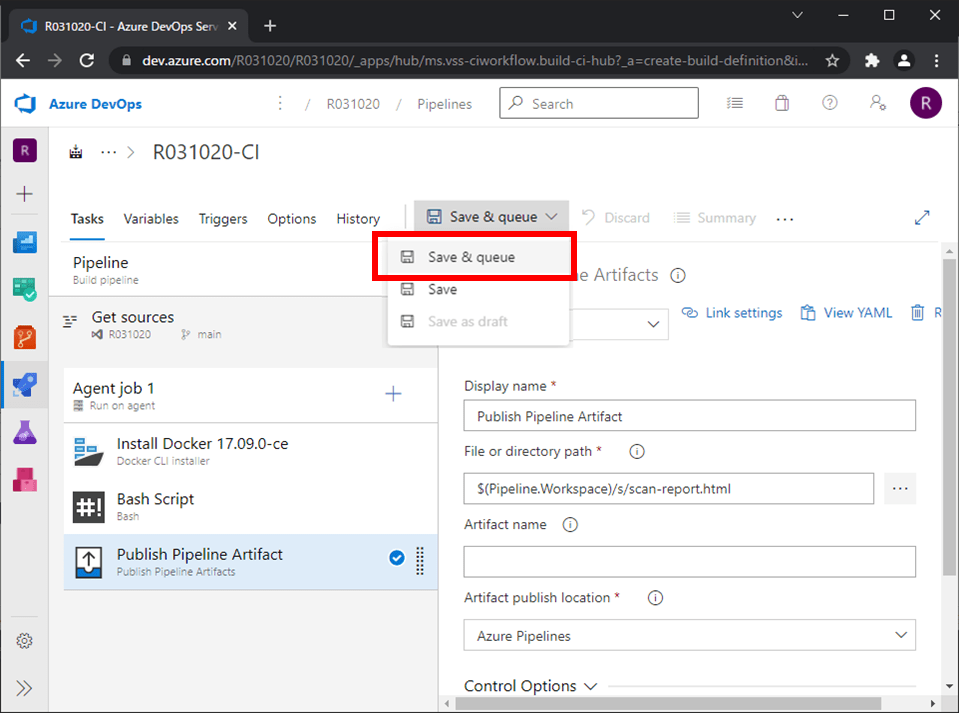Expand the sidebar with double chevron
959x713 pixels.
[x=24, y=688]
